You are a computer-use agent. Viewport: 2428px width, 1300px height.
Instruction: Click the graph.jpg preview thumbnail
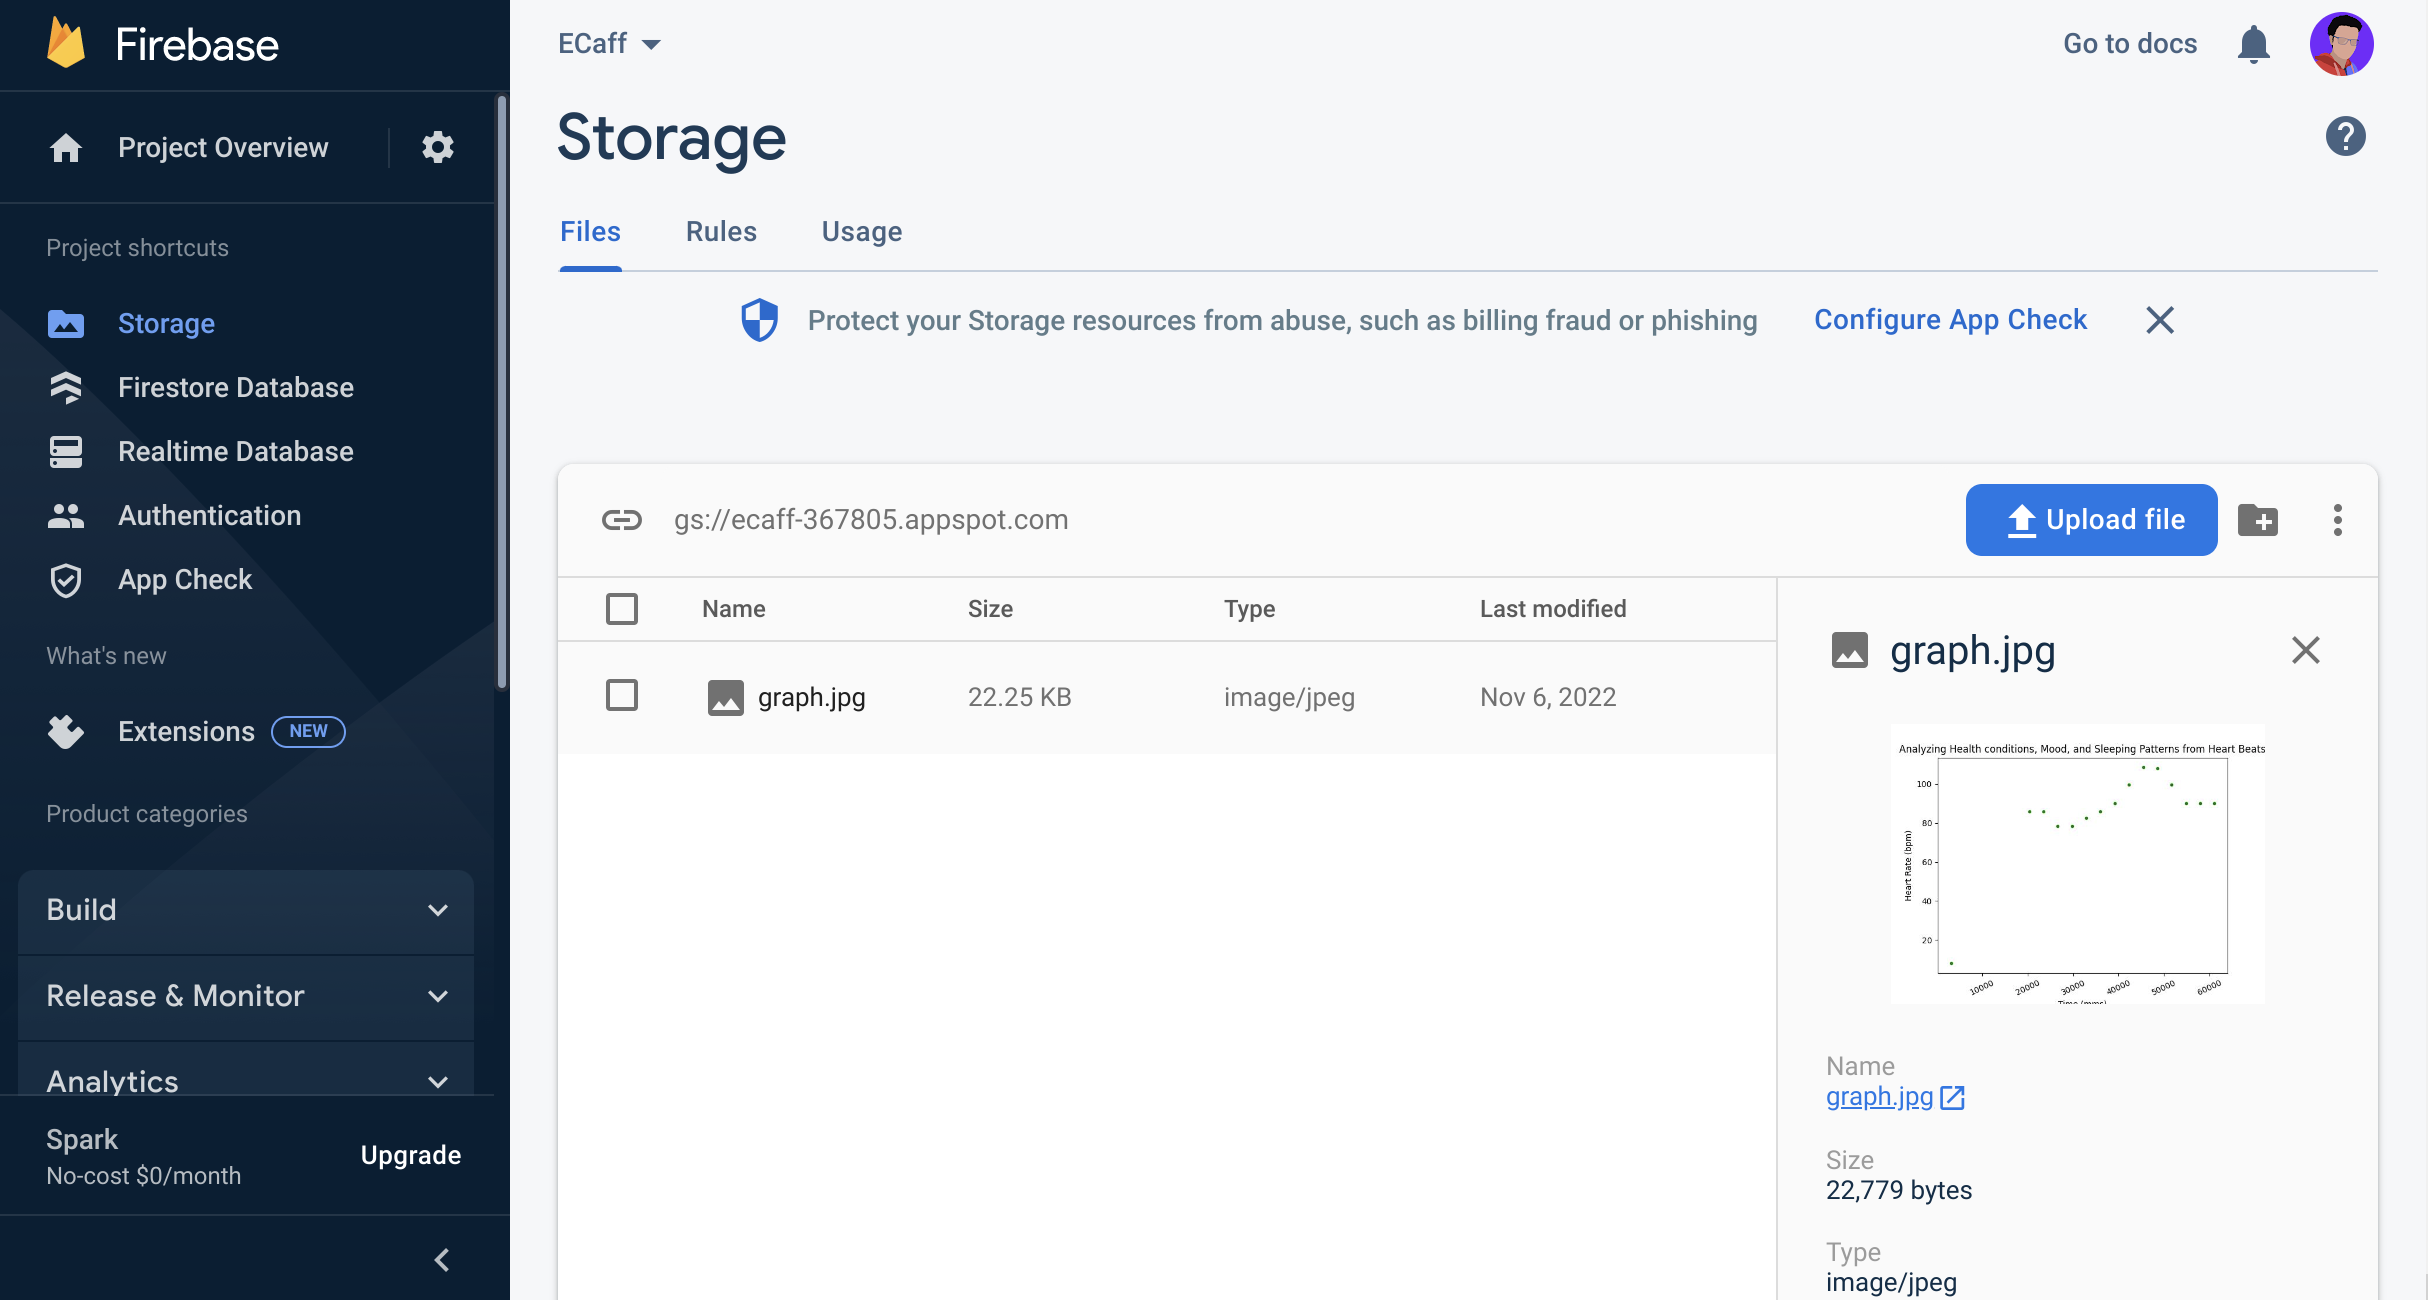coord(2077,864)
